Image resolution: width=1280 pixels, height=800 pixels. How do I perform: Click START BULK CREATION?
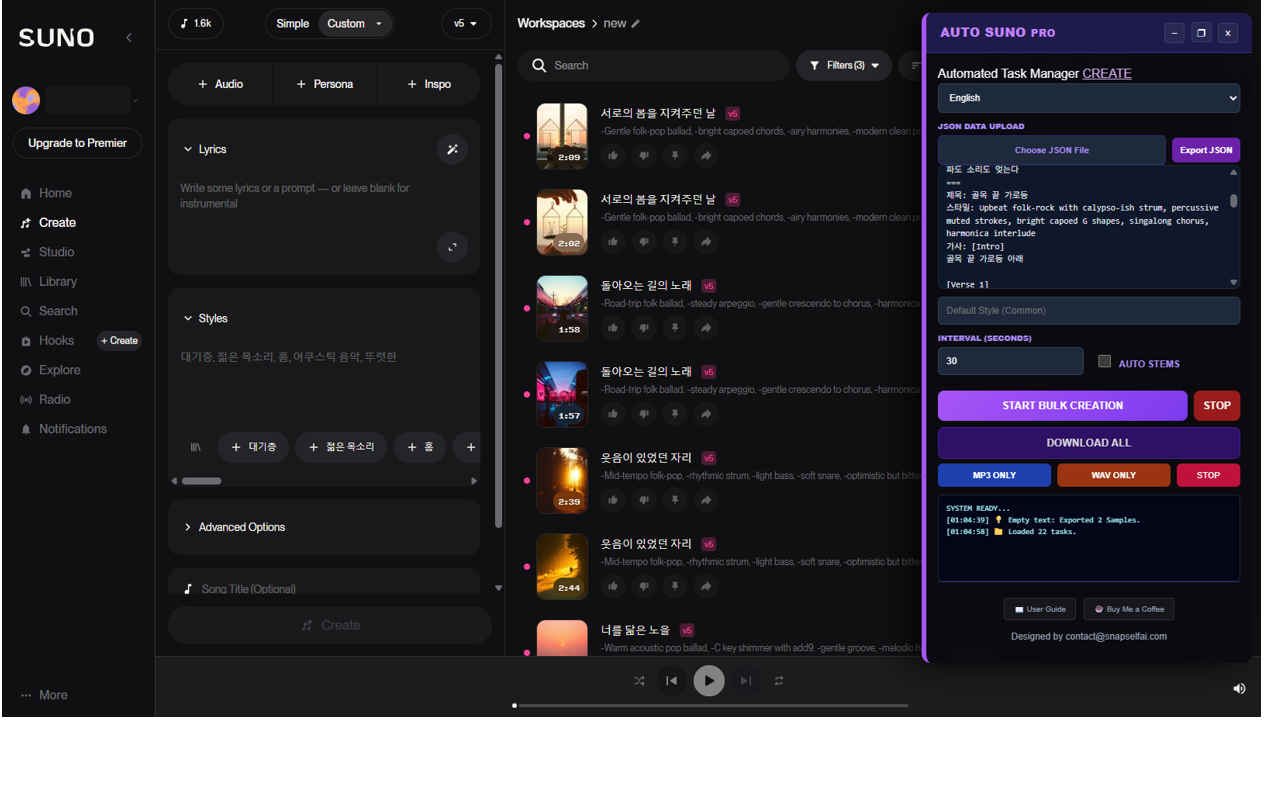[x=1062, y=405]
